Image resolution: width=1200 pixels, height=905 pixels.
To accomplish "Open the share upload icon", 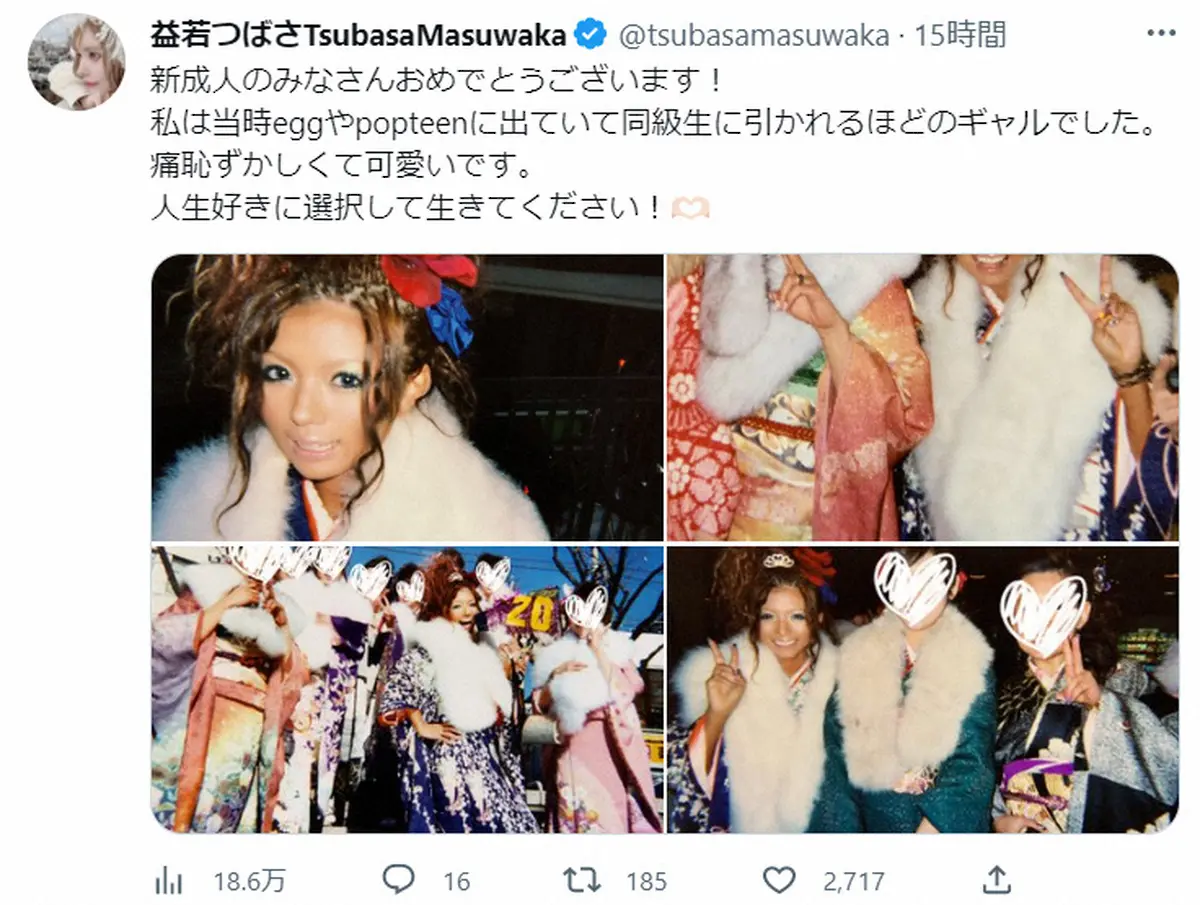I will [x=996, y=880].
